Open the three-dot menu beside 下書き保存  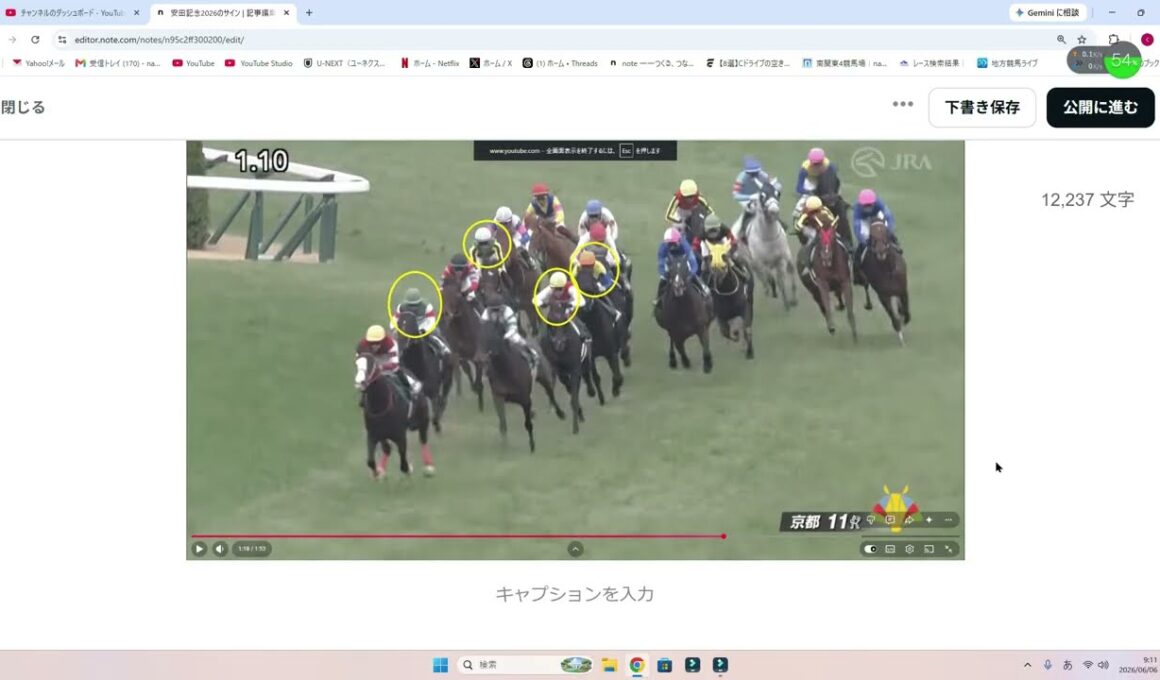coord(903,104)
